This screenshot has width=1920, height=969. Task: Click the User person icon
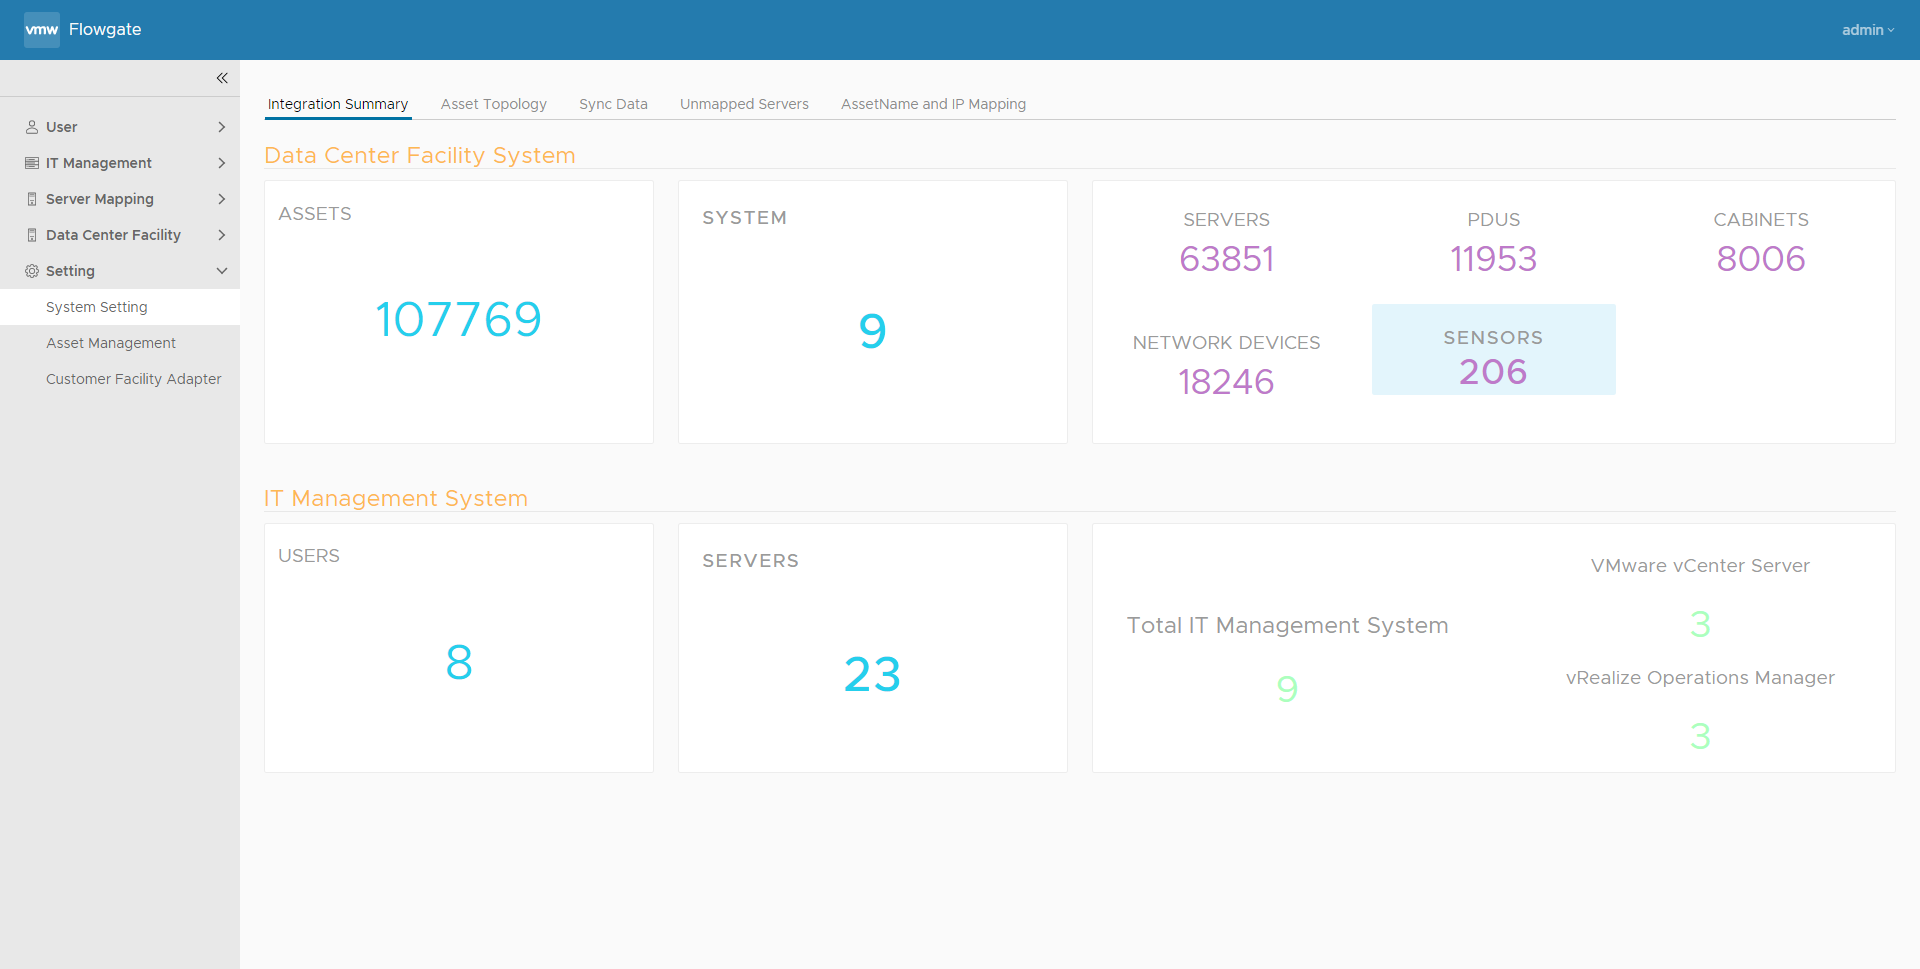coord(32,127)
